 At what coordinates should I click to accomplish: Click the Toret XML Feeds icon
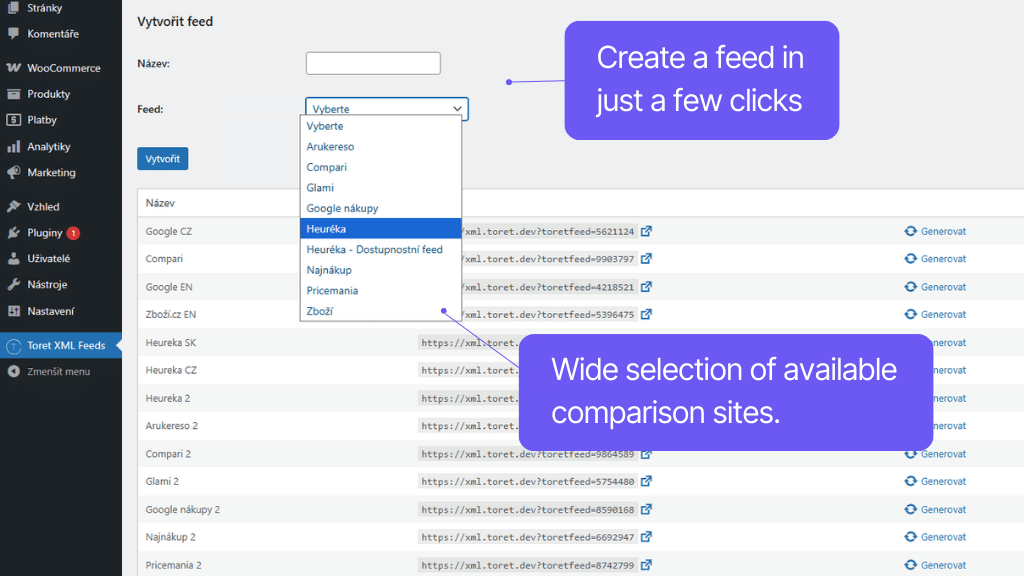(14, 345)
